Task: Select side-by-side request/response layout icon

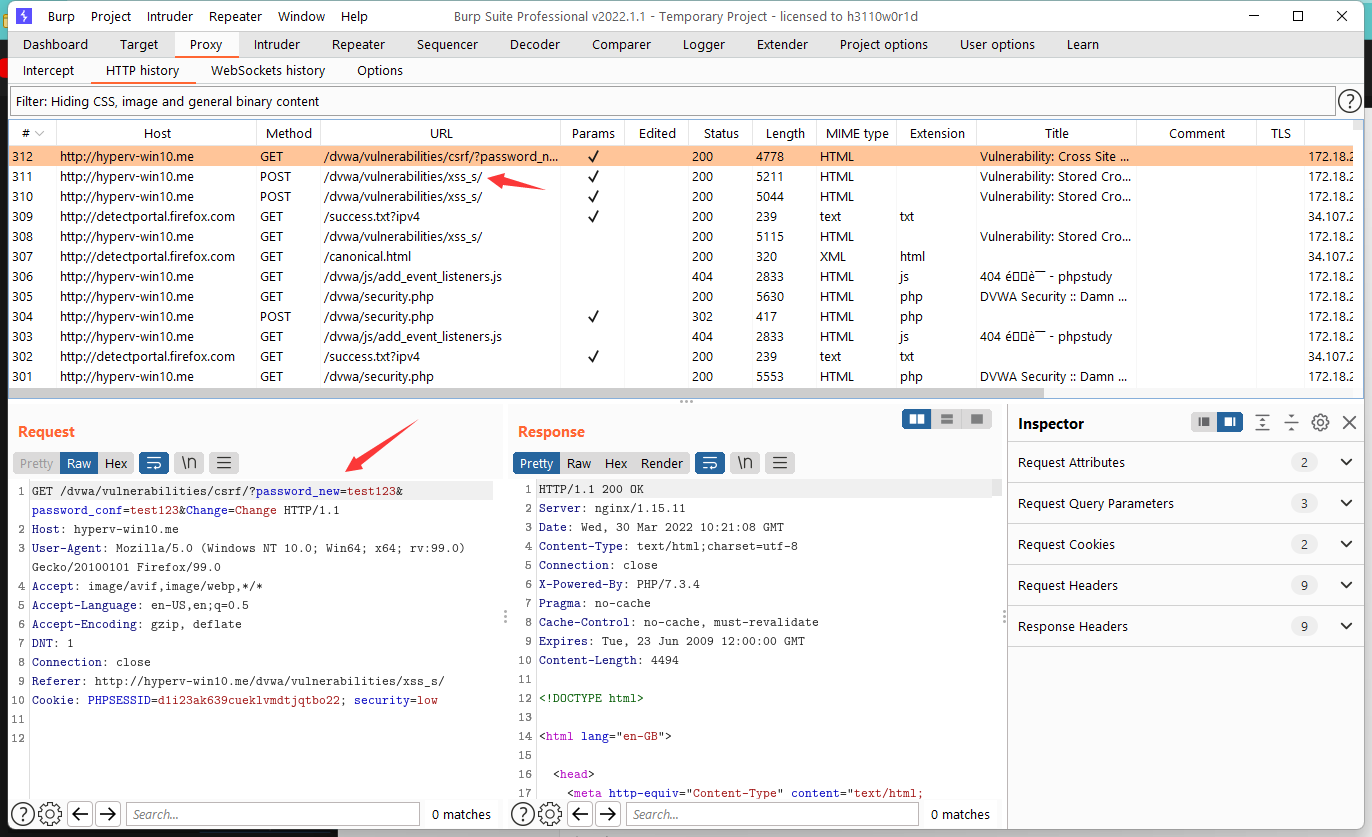Action: [916, 419]
